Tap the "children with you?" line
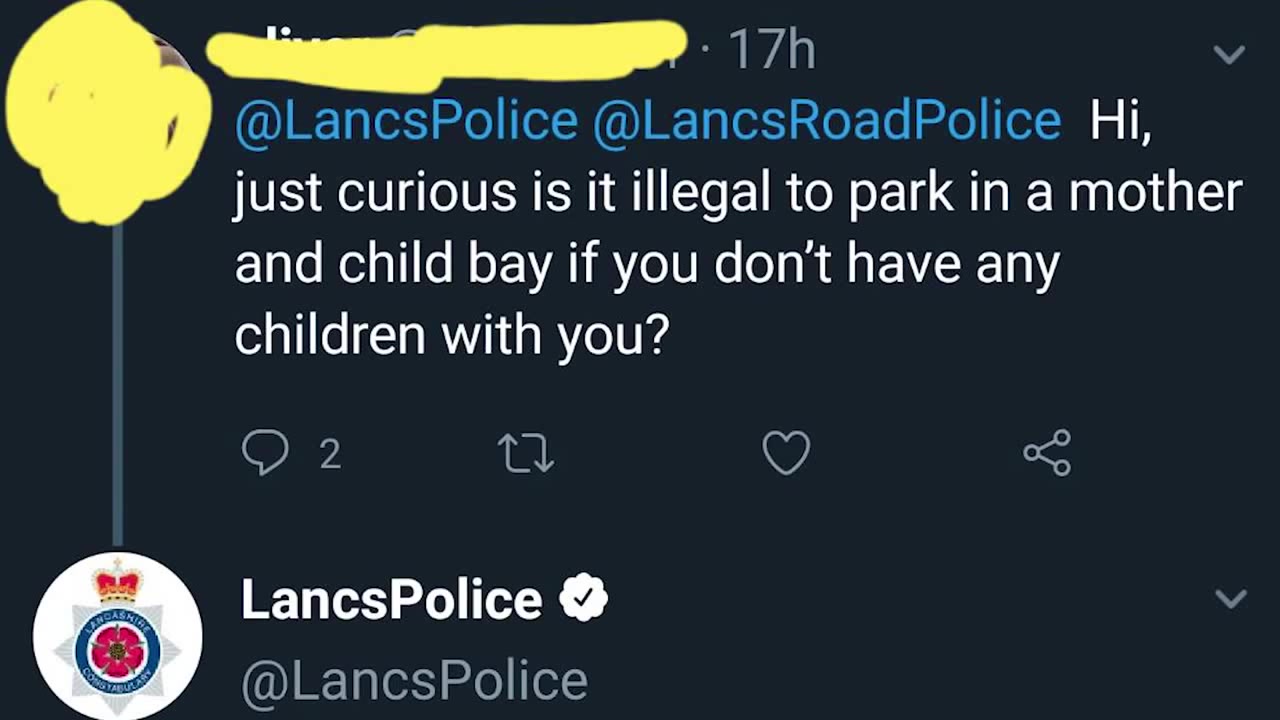This screenshot has width=1280, height=720. (x=451, y=336)
